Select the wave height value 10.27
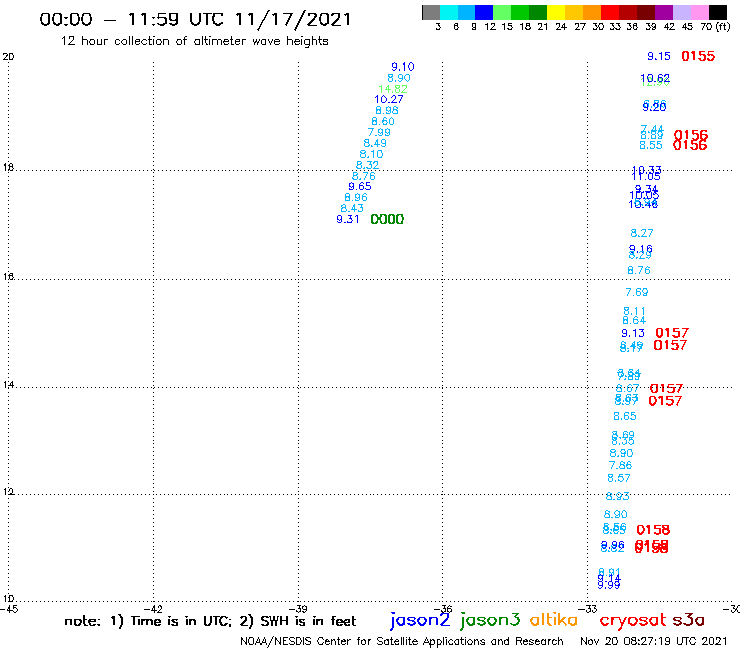740x650 pixels. point(389,99)
